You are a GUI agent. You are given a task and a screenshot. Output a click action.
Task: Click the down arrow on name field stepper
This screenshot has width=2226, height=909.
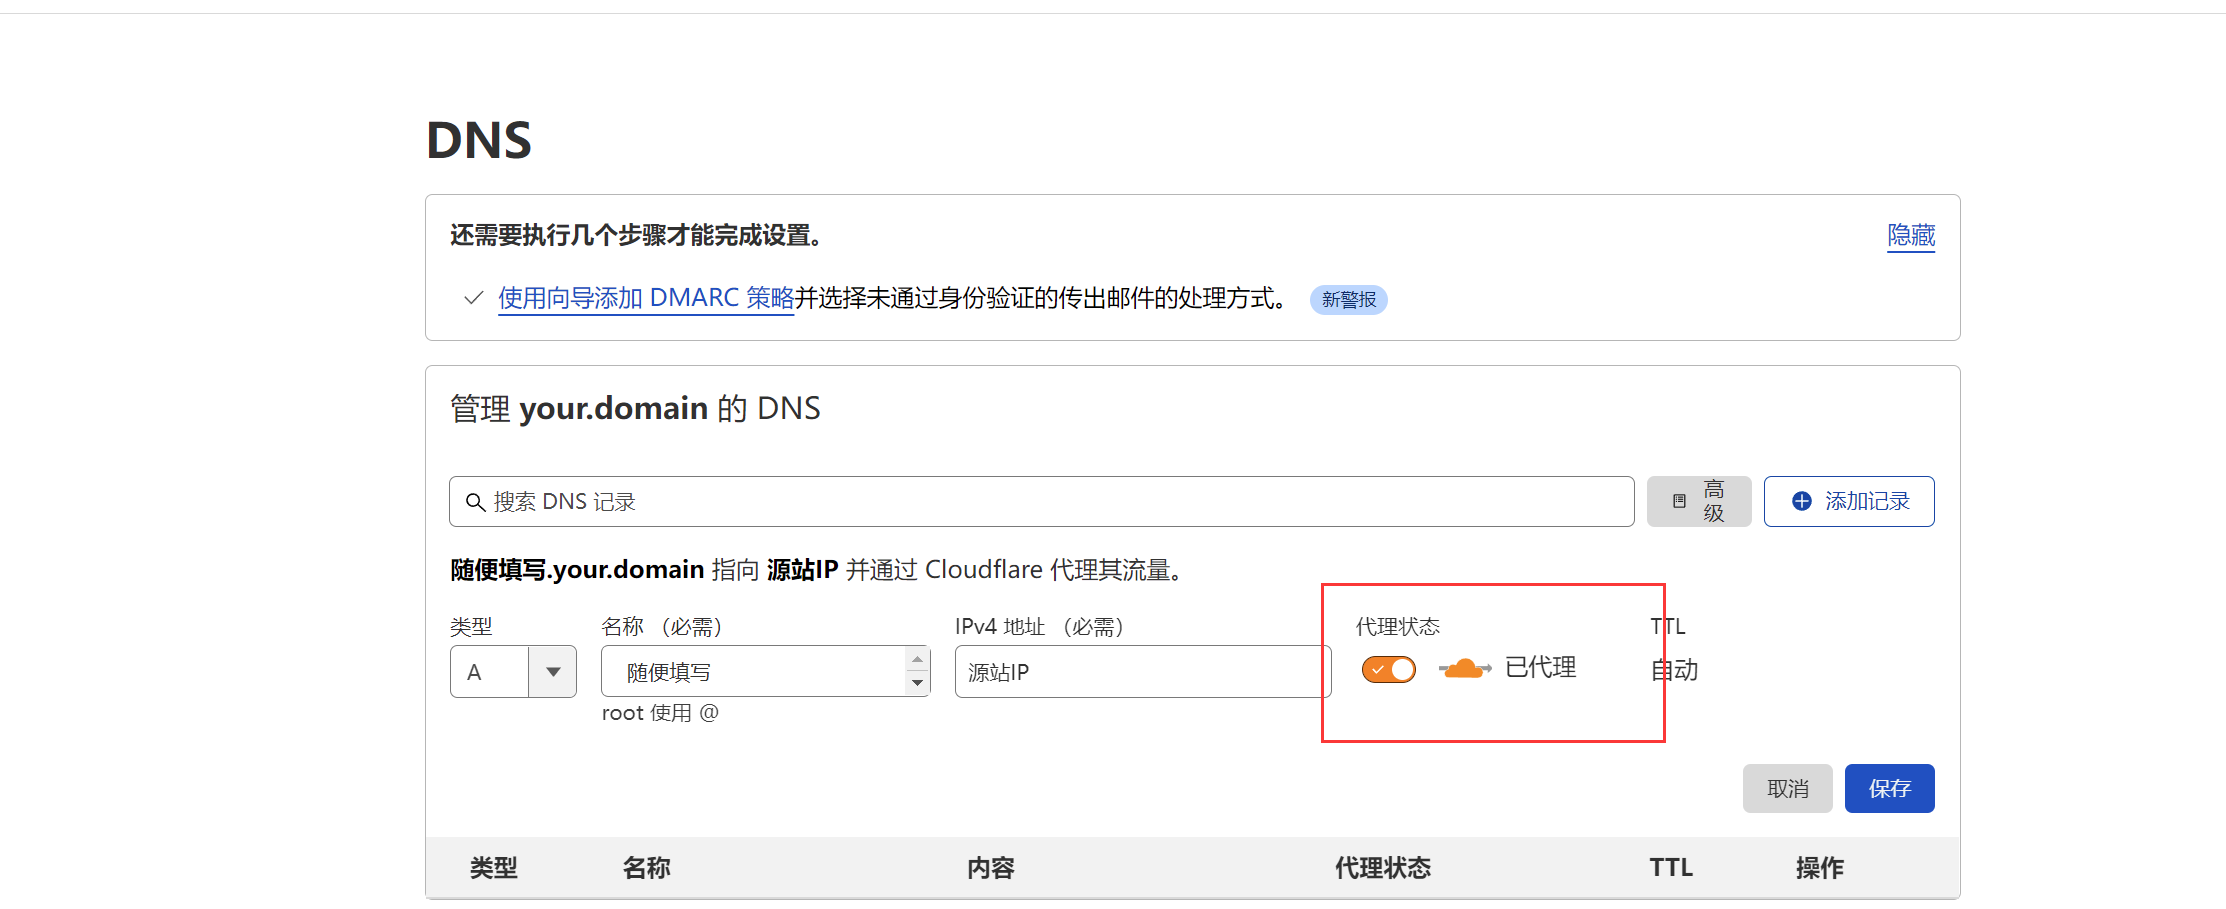pos(917,685)
